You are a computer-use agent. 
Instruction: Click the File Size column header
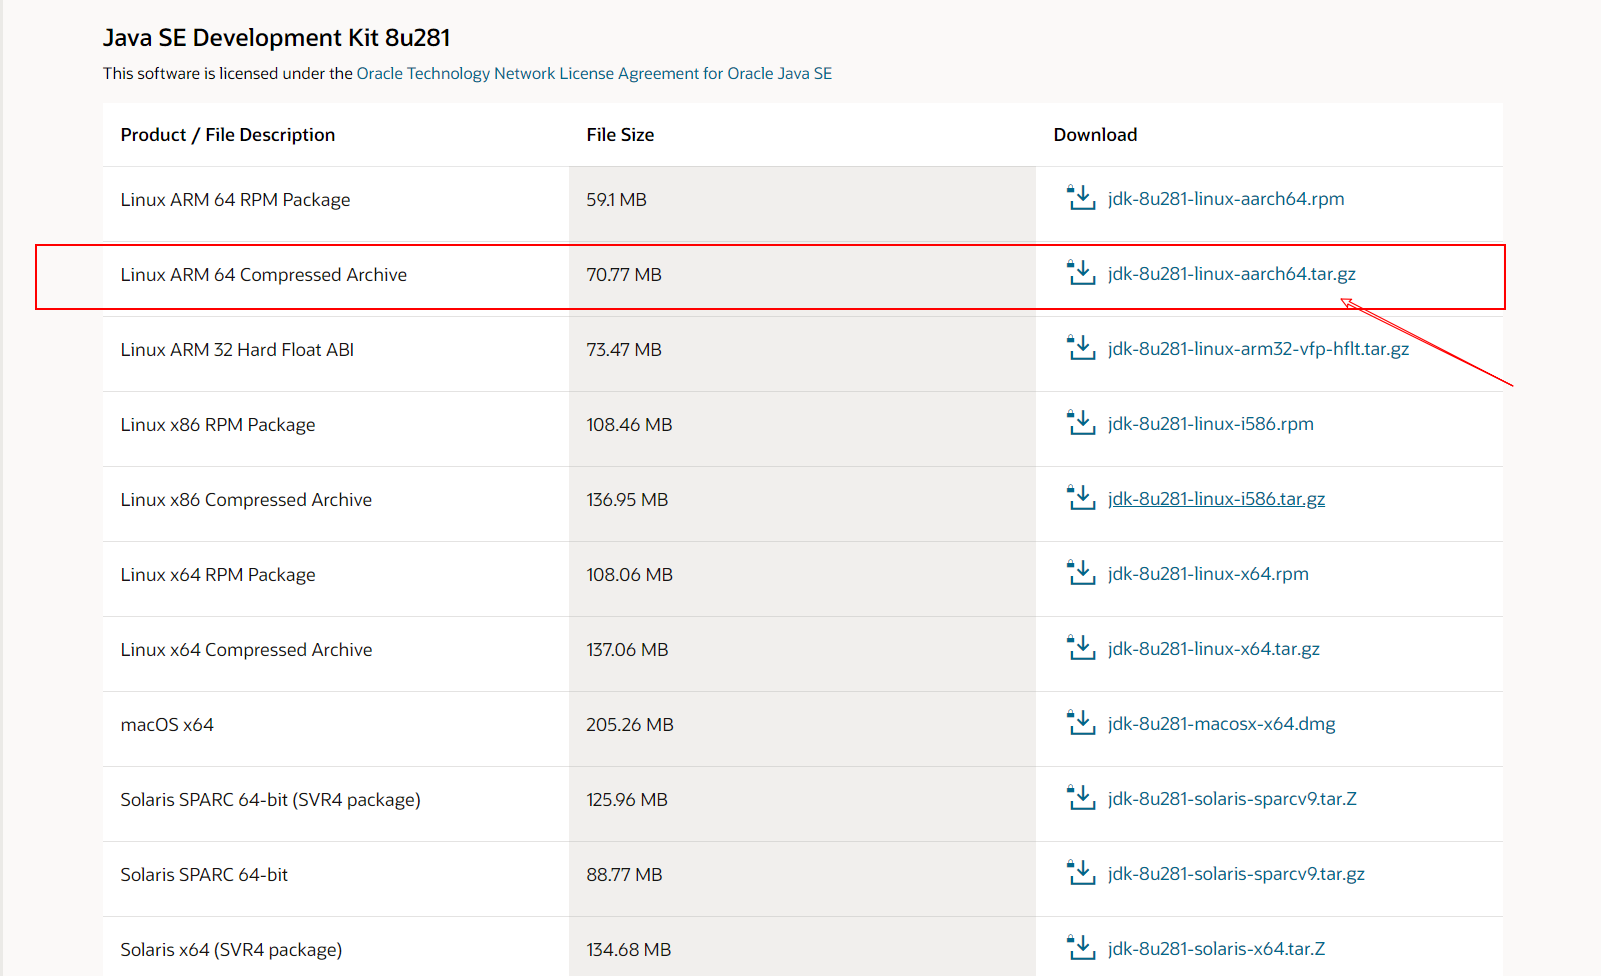tap(620, 135)
